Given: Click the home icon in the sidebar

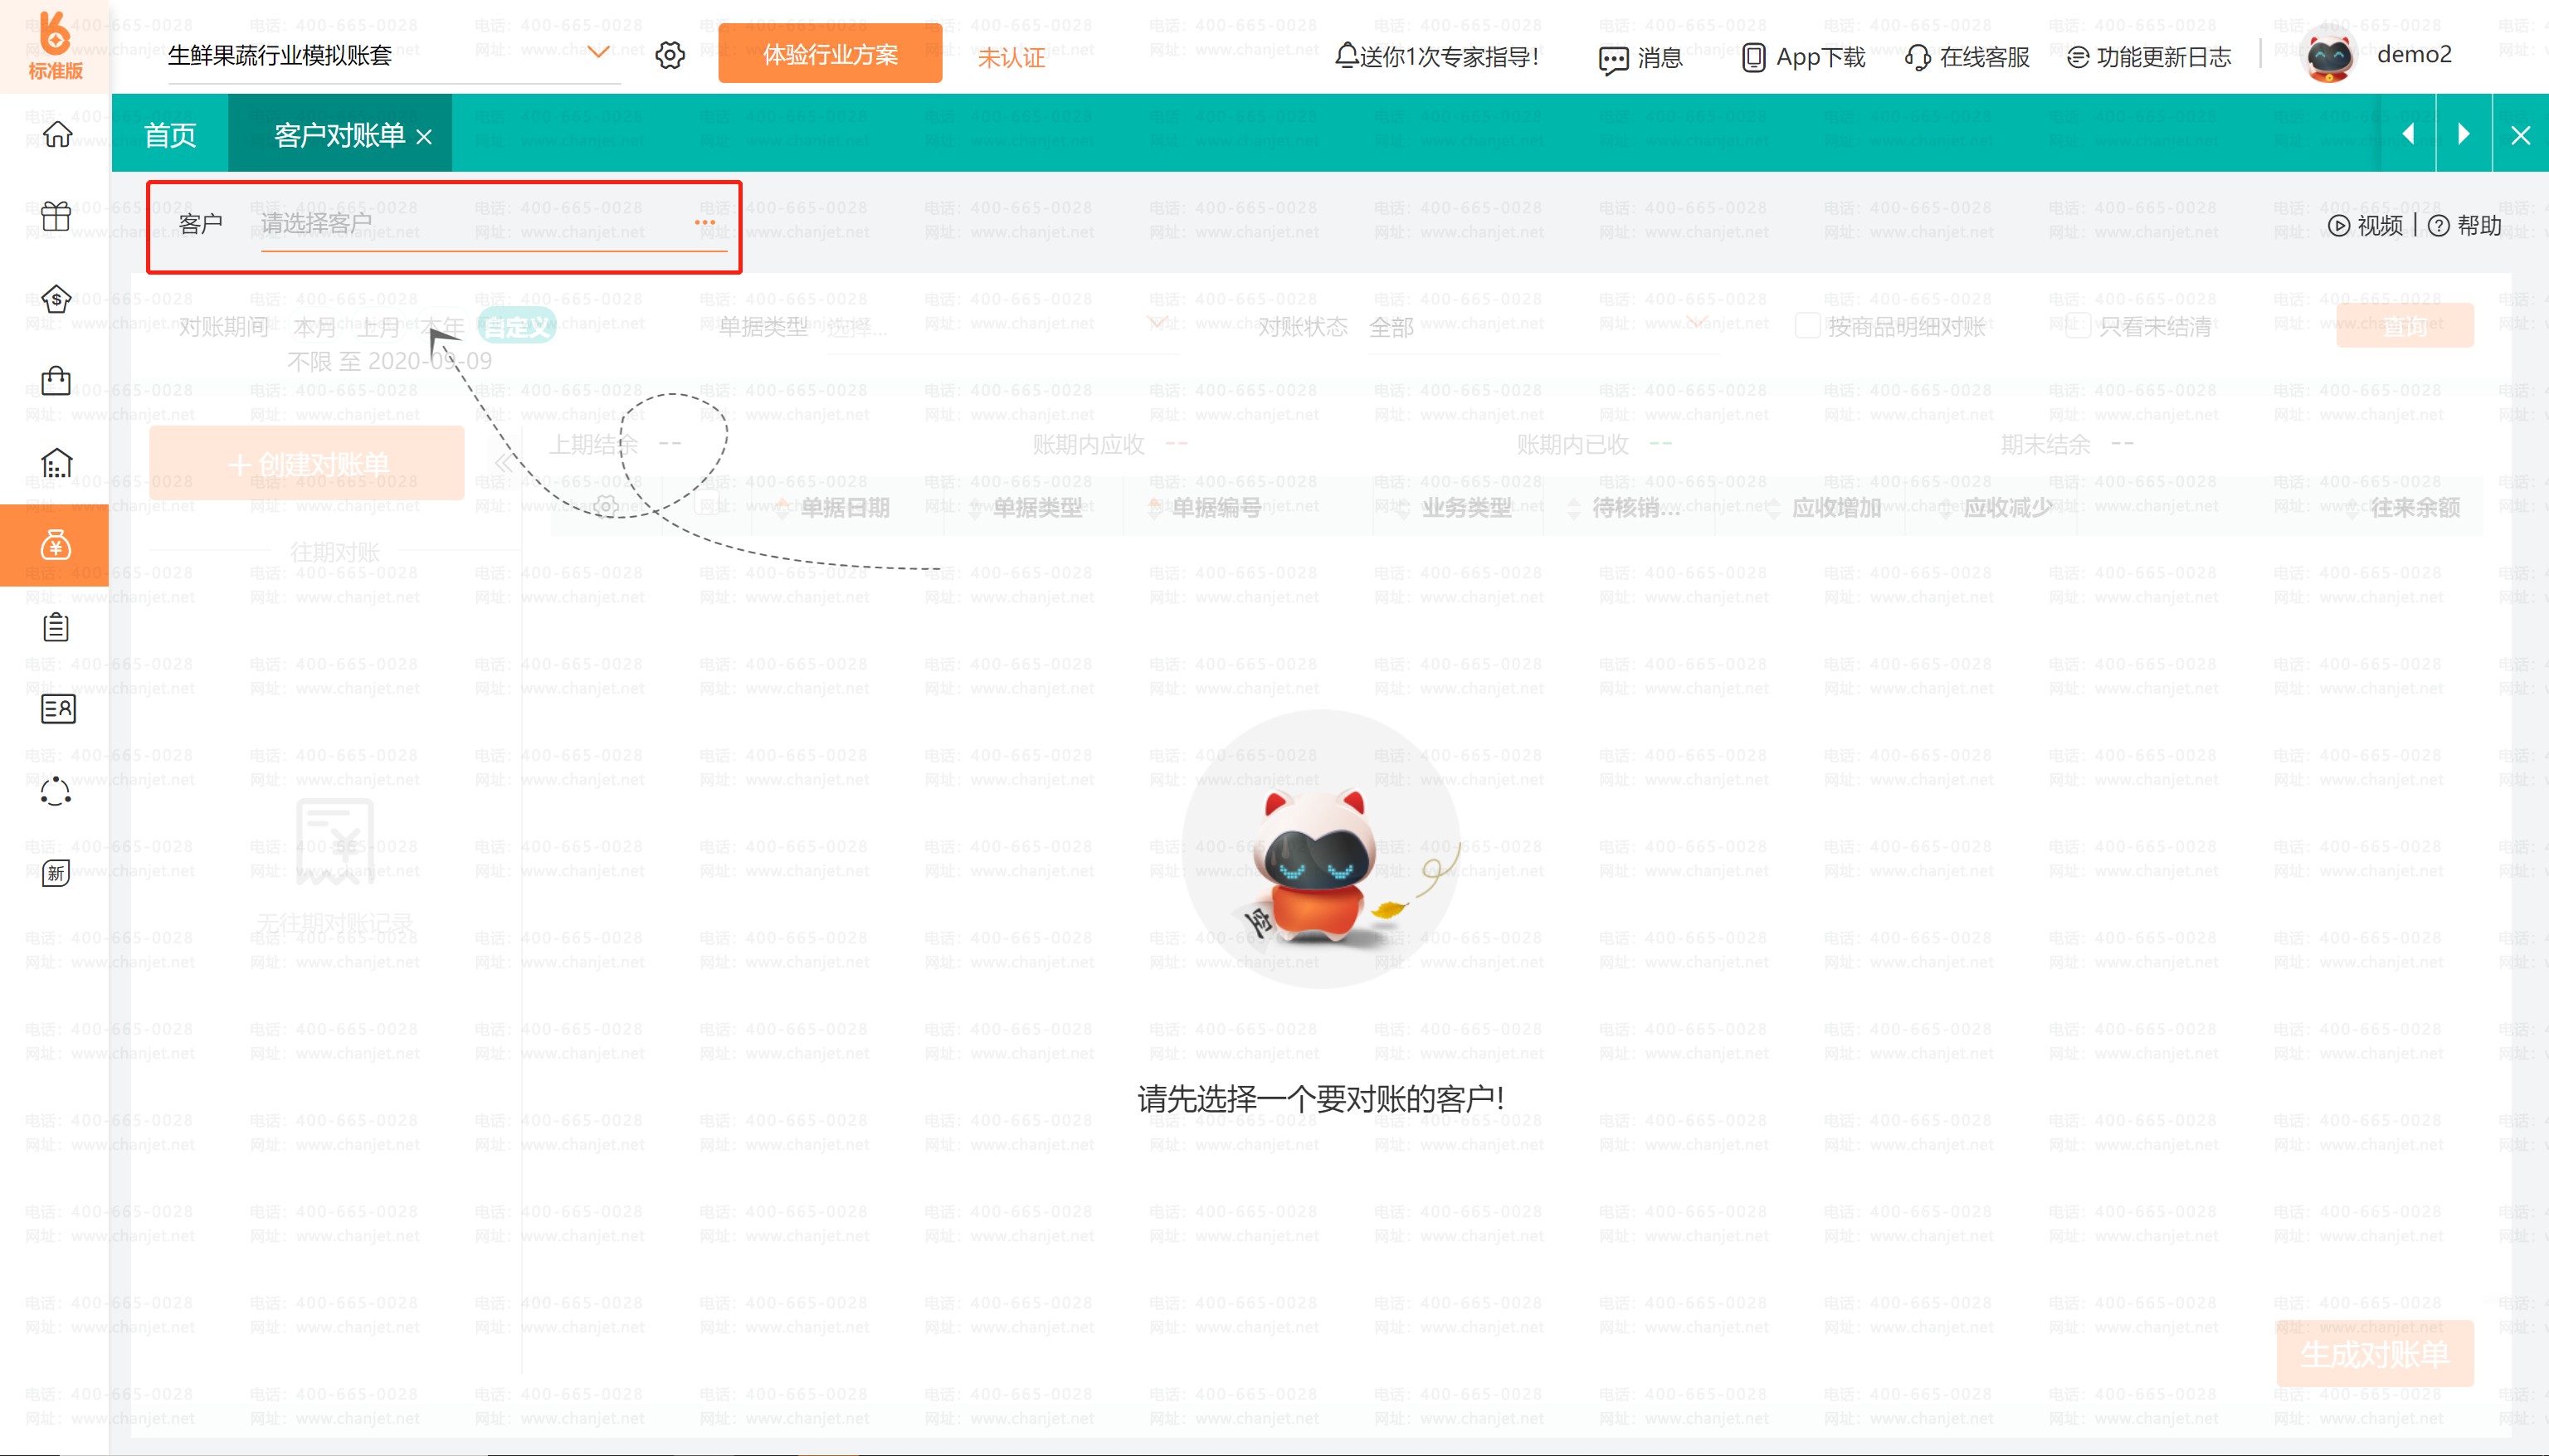Looking at the screenshot, I should (57, 134).
